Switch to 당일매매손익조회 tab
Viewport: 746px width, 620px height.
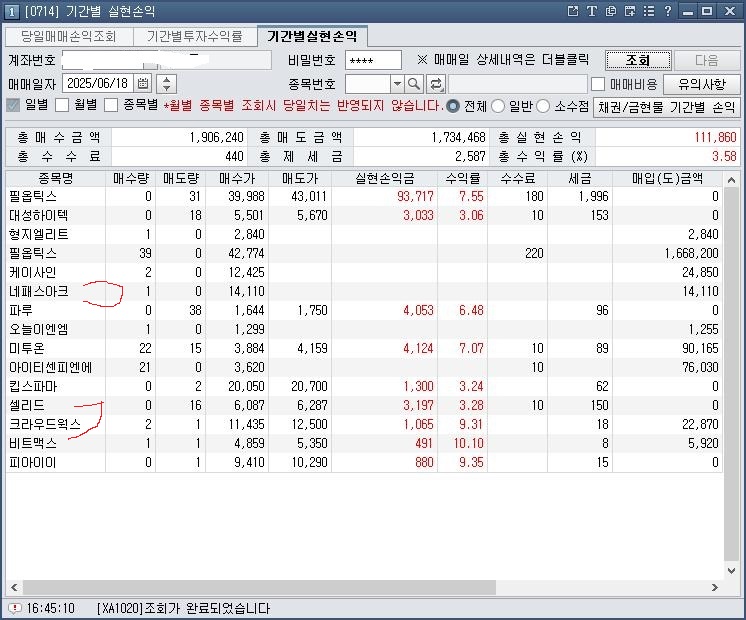click(x=69, y=37)
